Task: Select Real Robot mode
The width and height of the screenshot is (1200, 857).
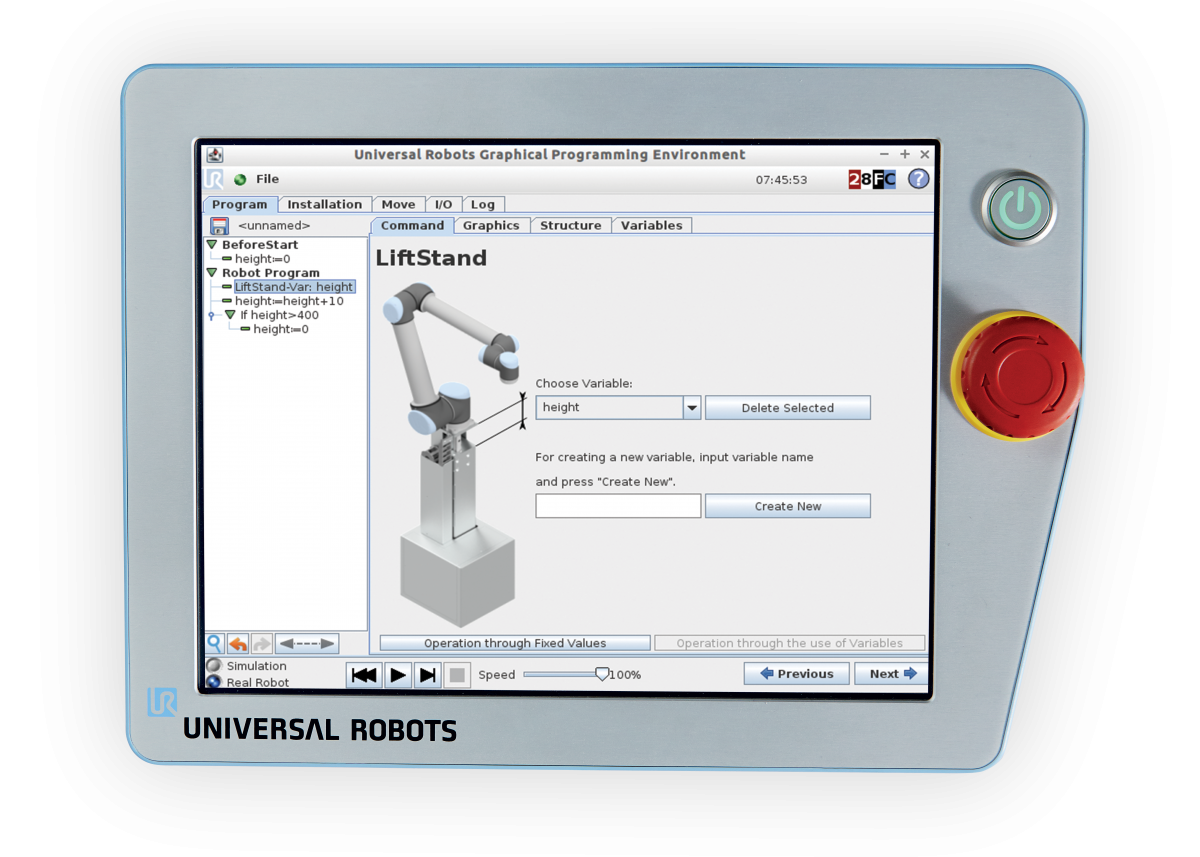Action: (247, 682)
